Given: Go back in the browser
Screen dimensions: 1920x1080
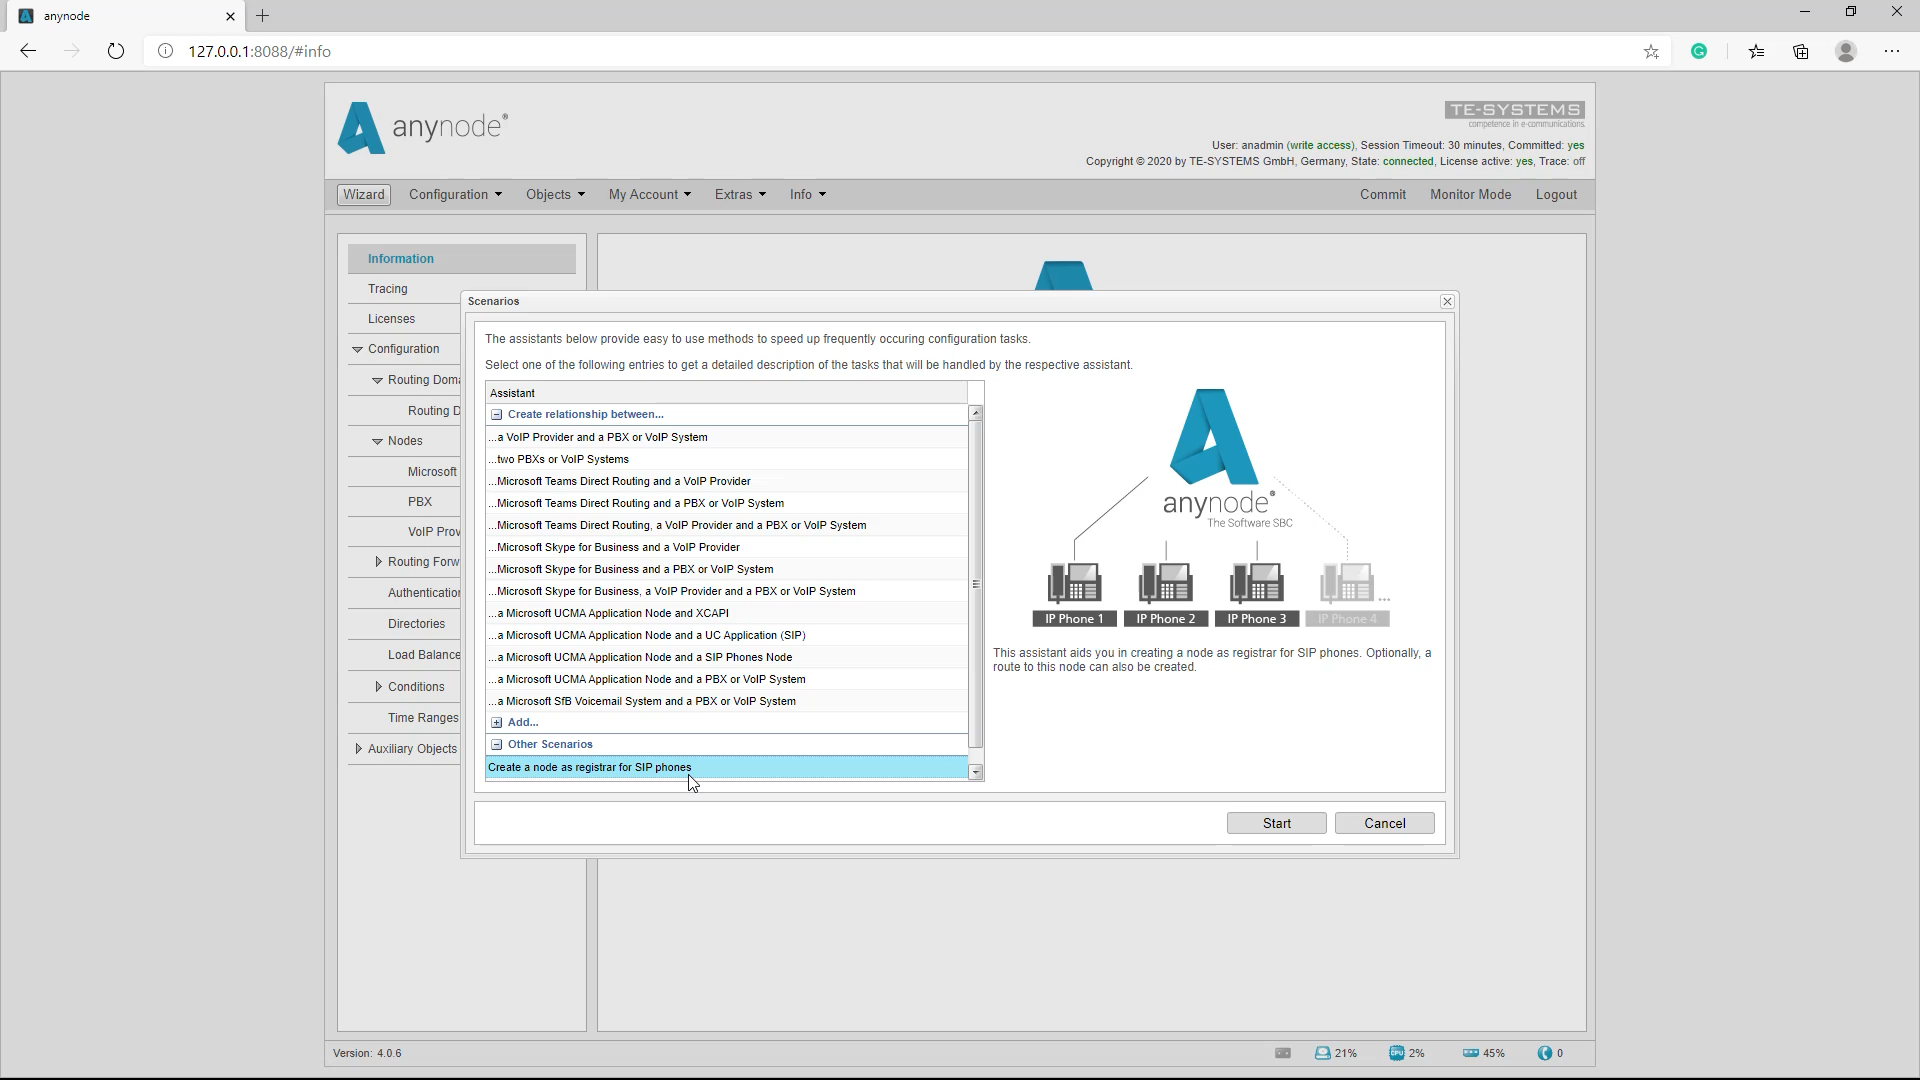Looking at the screenshot, I should coord(28,51).
